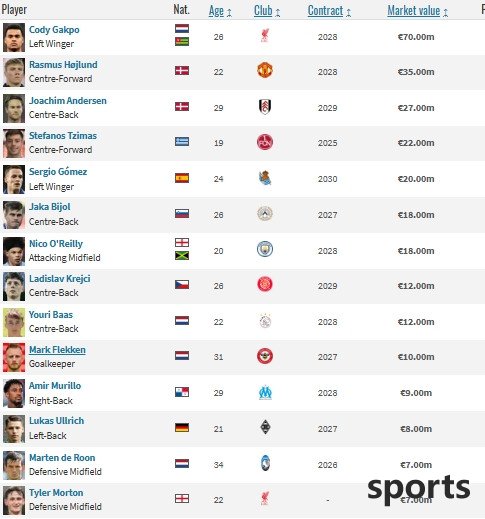Screen dimensions: 485x519
Task: Sort the table by Age column
Action: 216,11
